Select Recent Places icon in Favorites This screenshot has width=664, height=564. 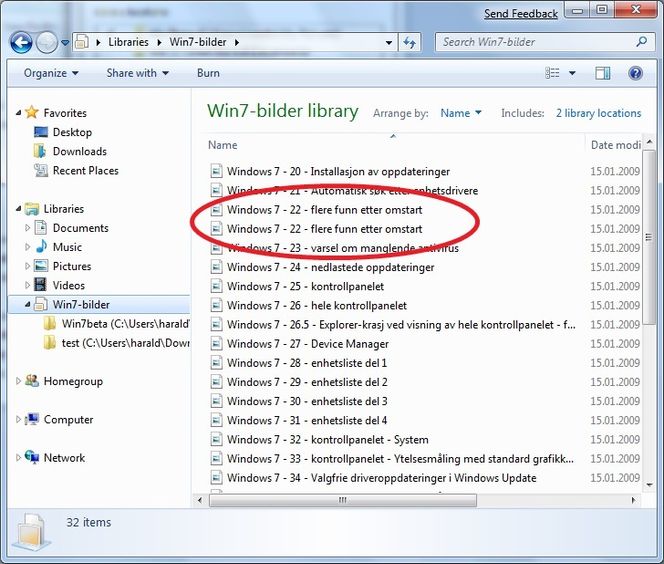(x=41, y=170)
